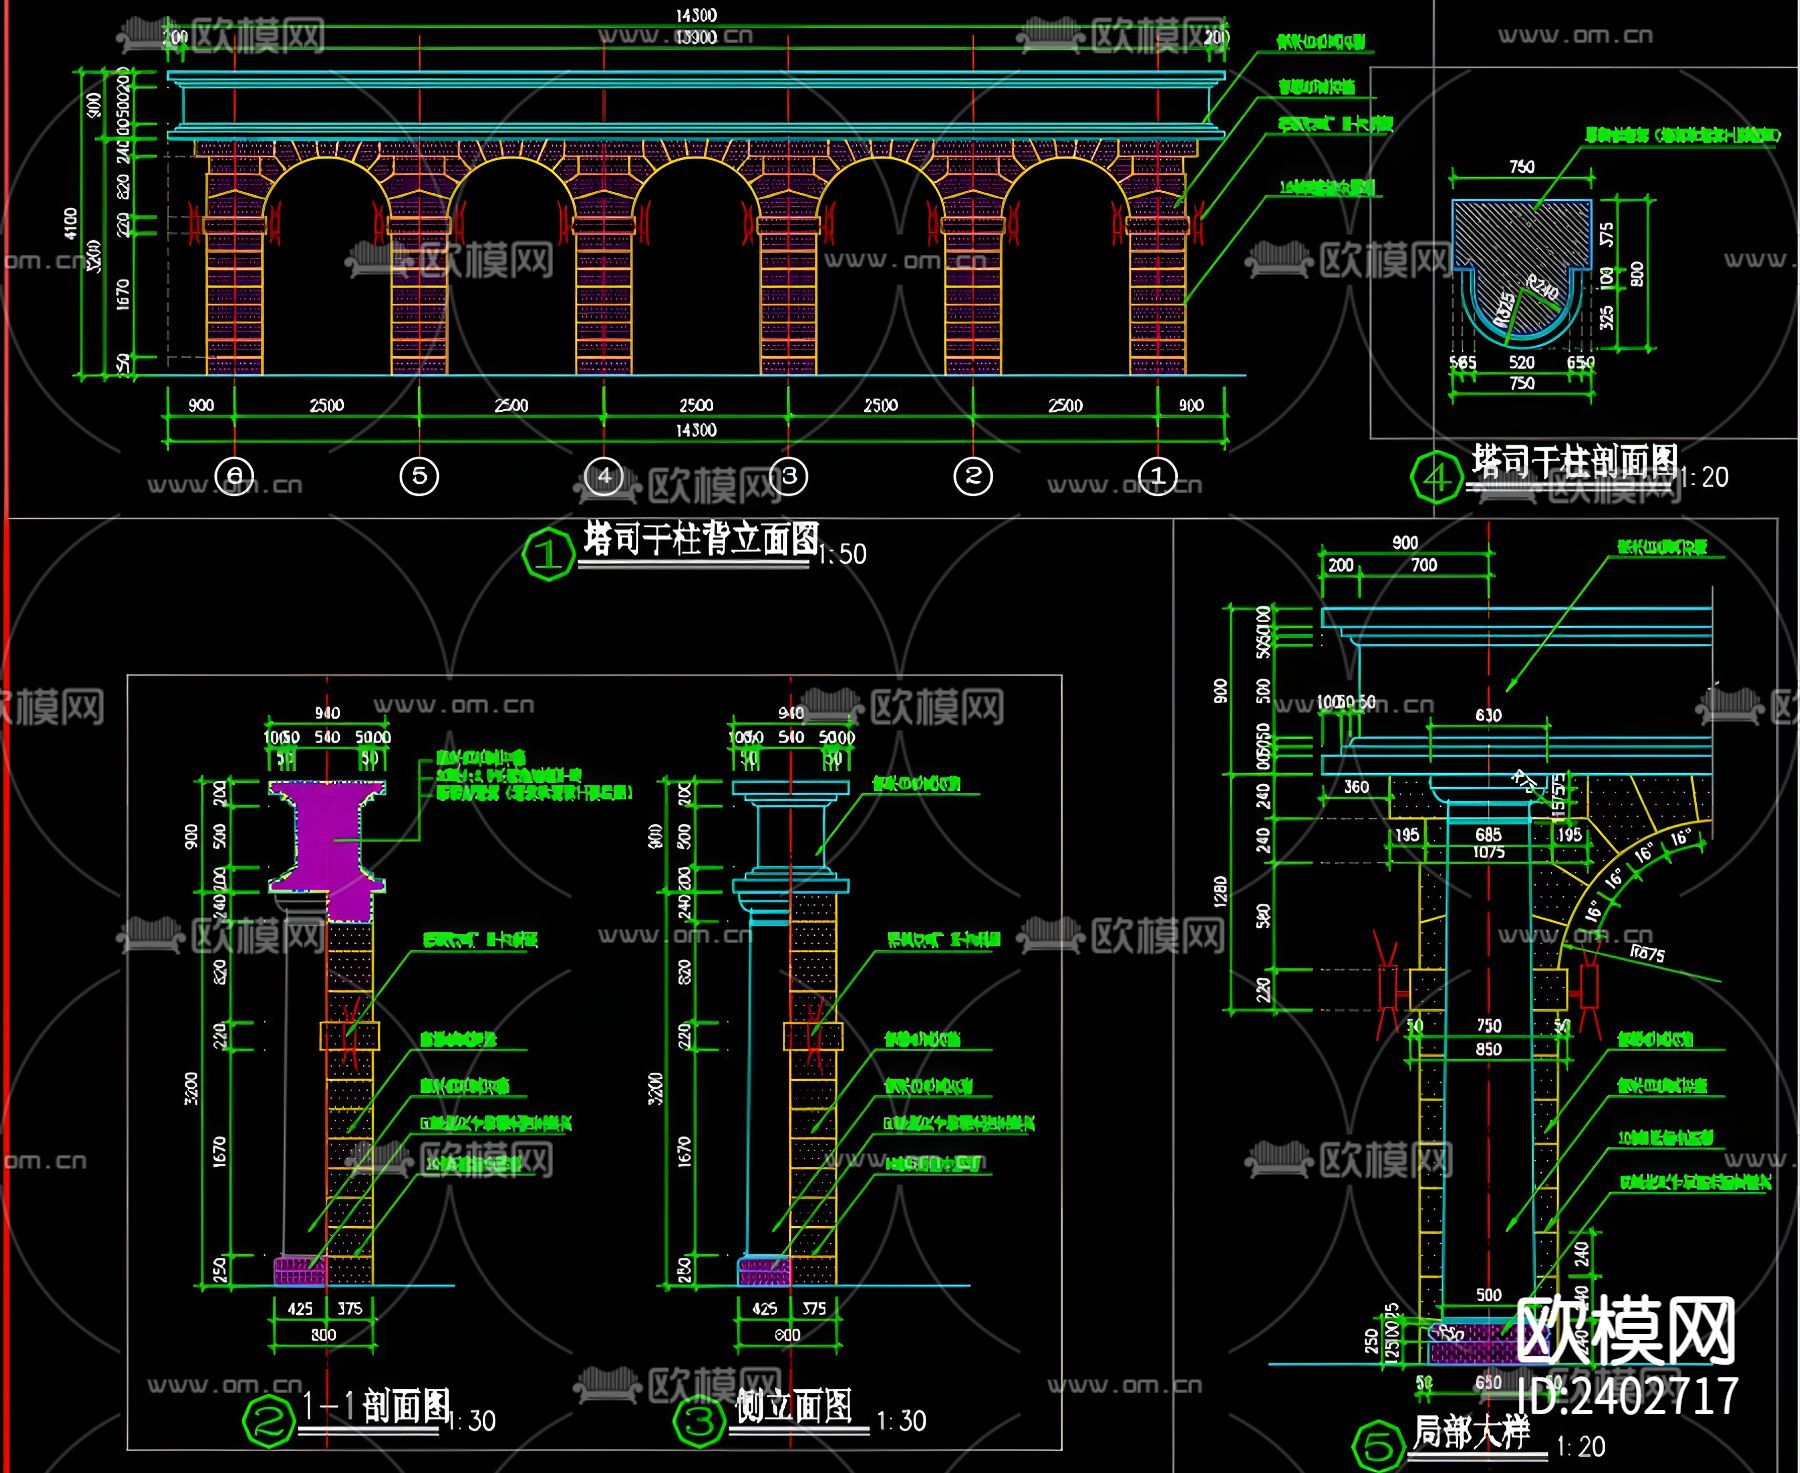Select the R240 radius label in column section
Screen dimensions: 1800x1473
pos(1541,287)
